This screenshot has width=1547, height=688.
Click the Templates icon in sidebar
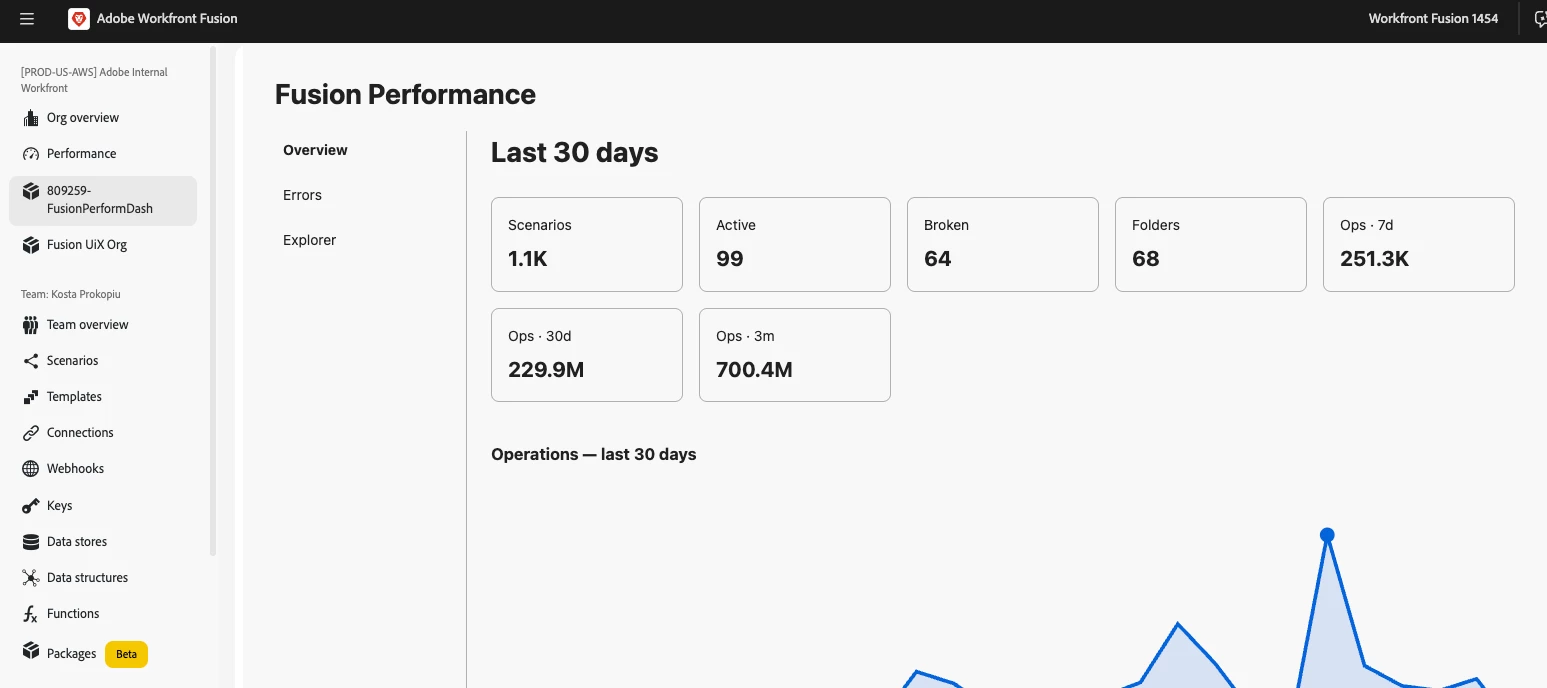(30, 397)
